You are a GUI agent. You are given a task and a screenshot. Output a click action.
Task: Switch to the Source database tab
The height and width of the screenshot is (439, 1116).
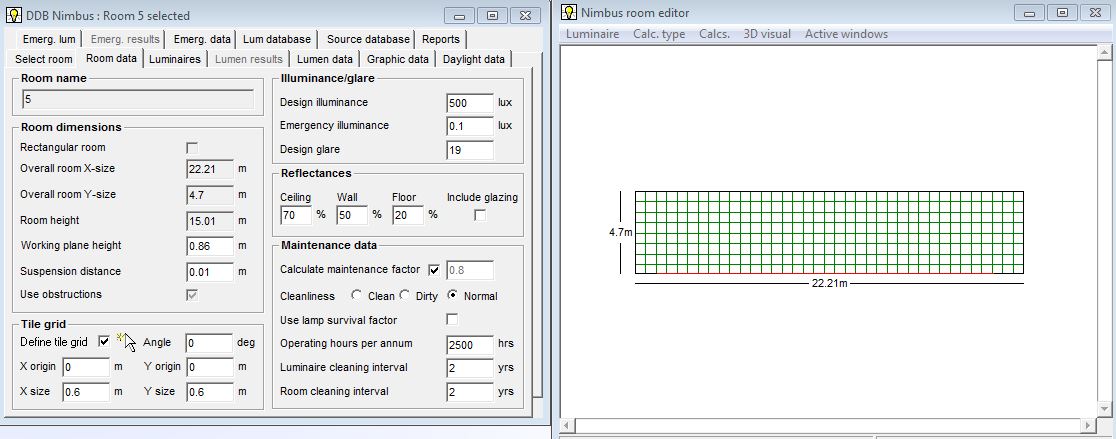[x=368, y=39]
